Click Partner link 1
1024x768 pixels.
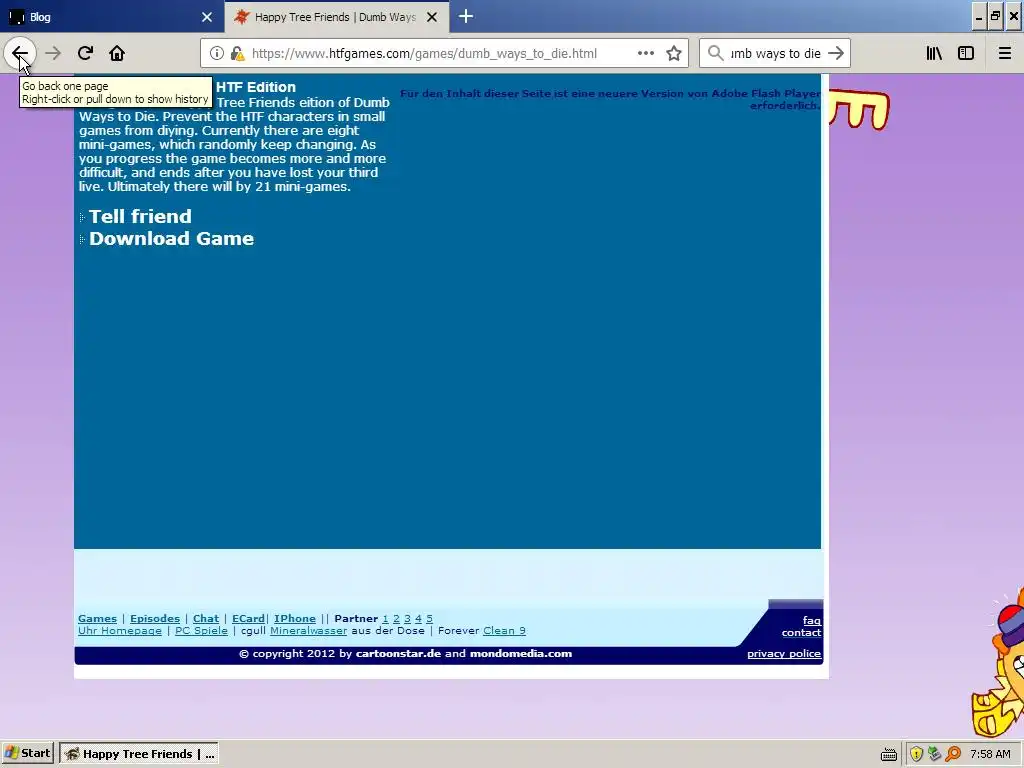(x=385, y=618)
